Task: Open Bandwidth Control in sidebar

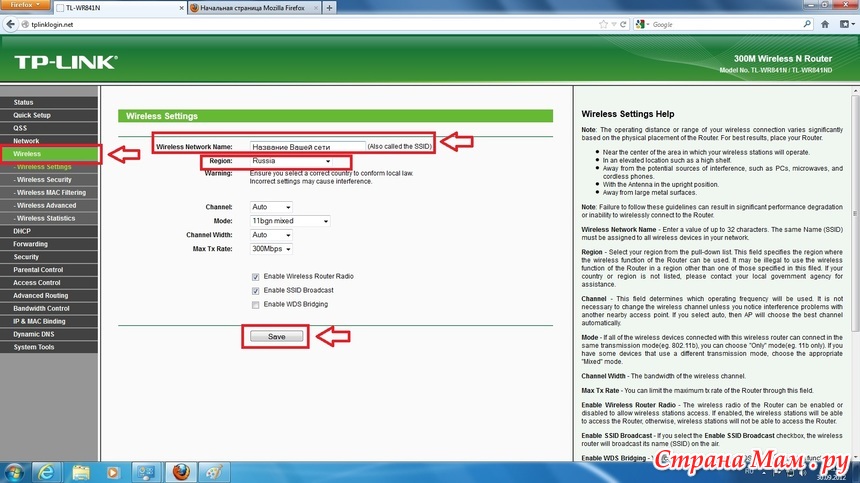Action: click(49, 309)
